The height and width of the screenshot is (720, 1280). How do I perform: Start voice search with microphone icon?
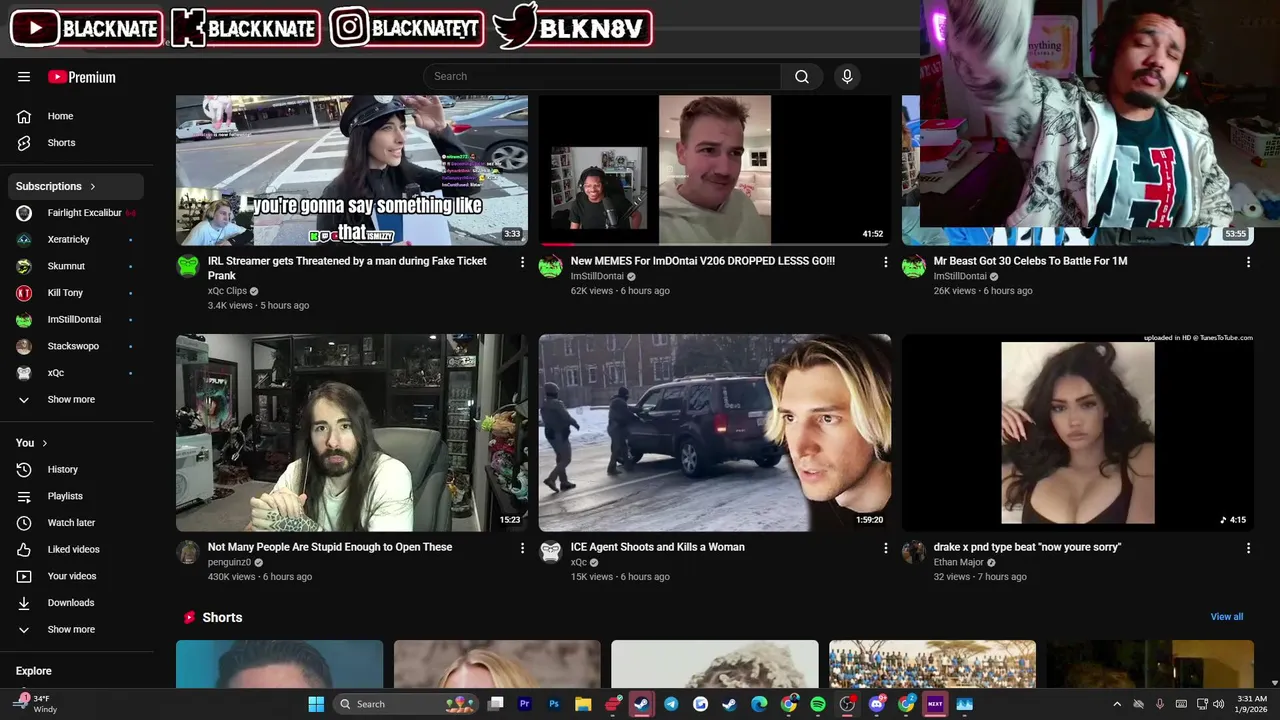(x=847, y=77)
